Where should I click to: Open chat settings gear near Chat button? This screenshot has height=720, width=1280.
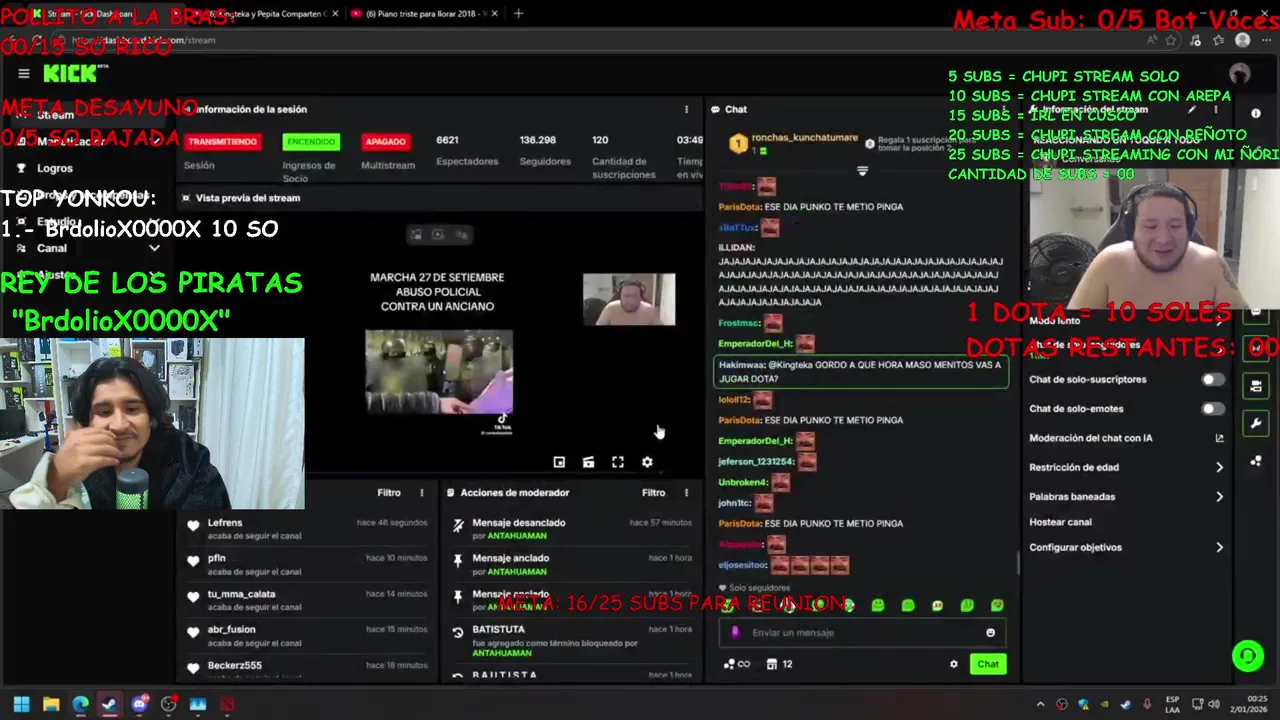click(x=953, y=664)
